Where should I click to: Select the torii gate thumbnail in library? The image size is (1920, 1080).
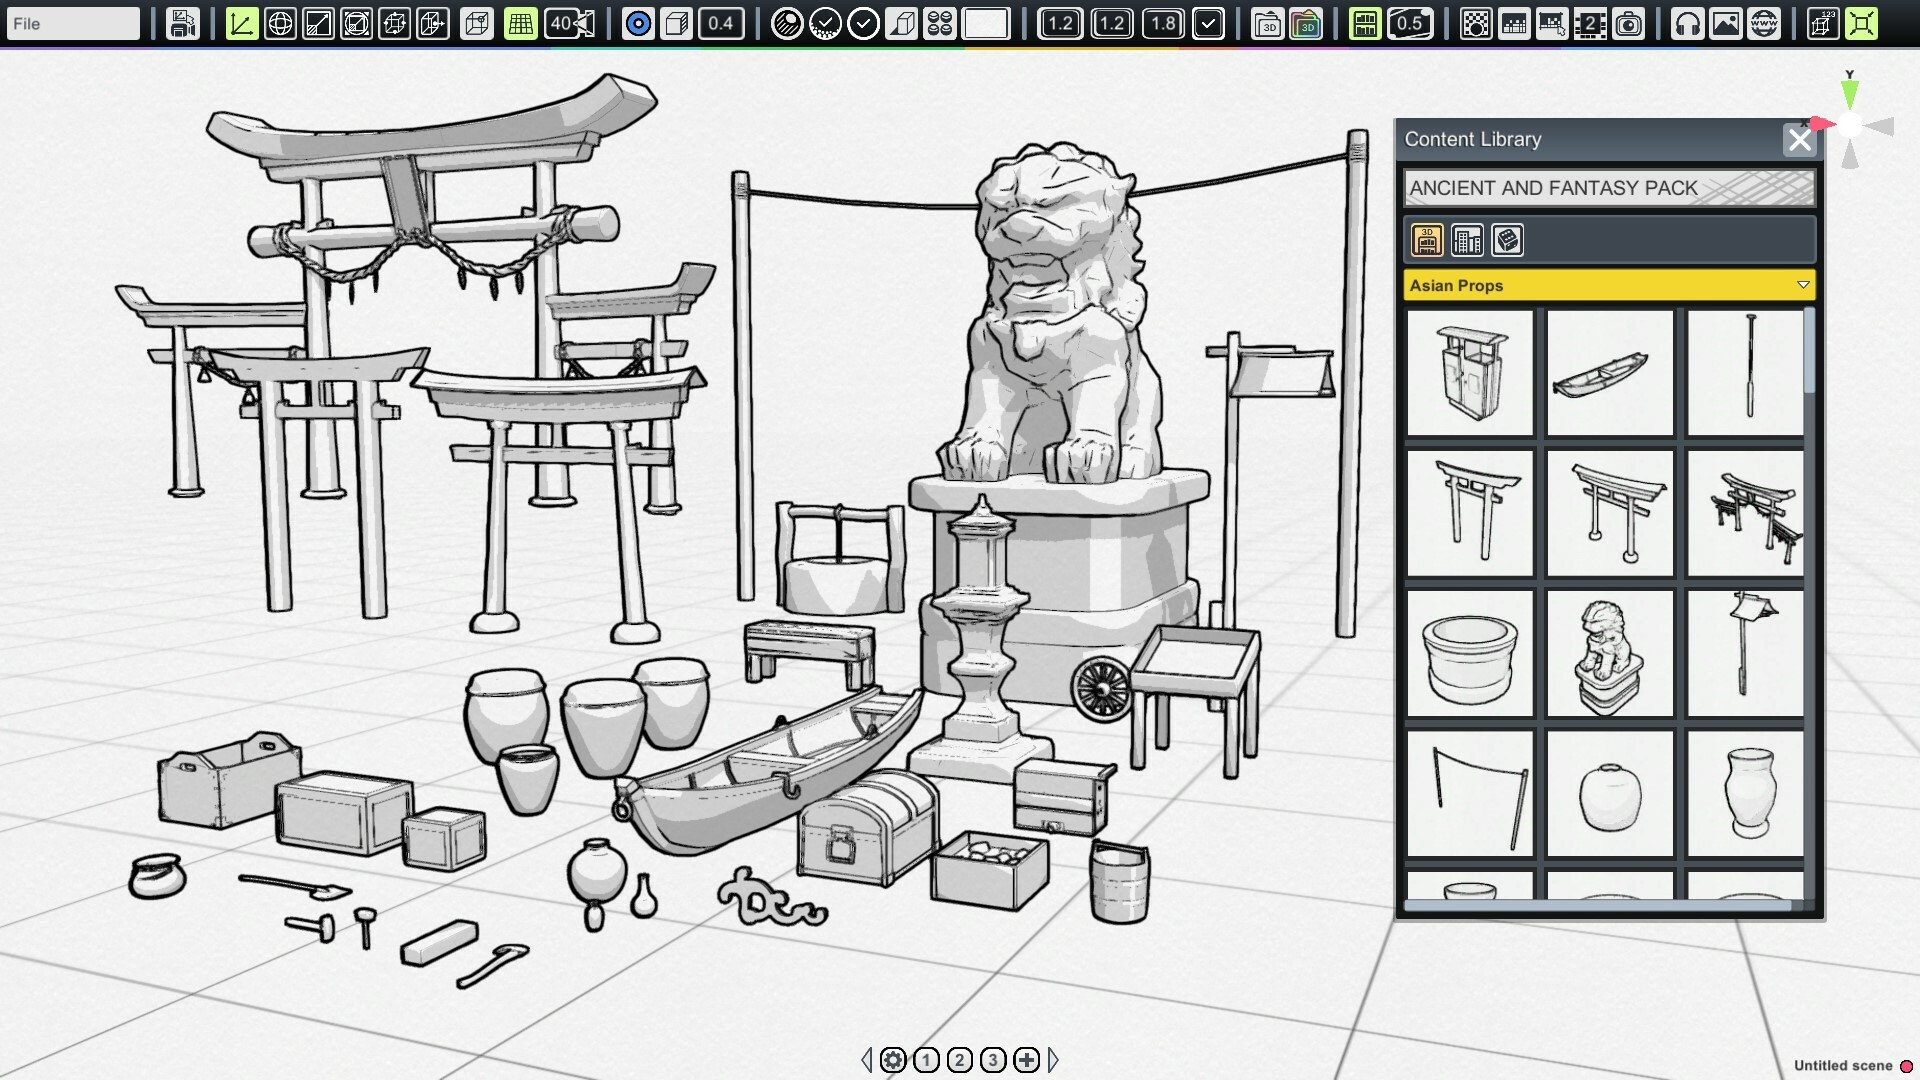1470,513
